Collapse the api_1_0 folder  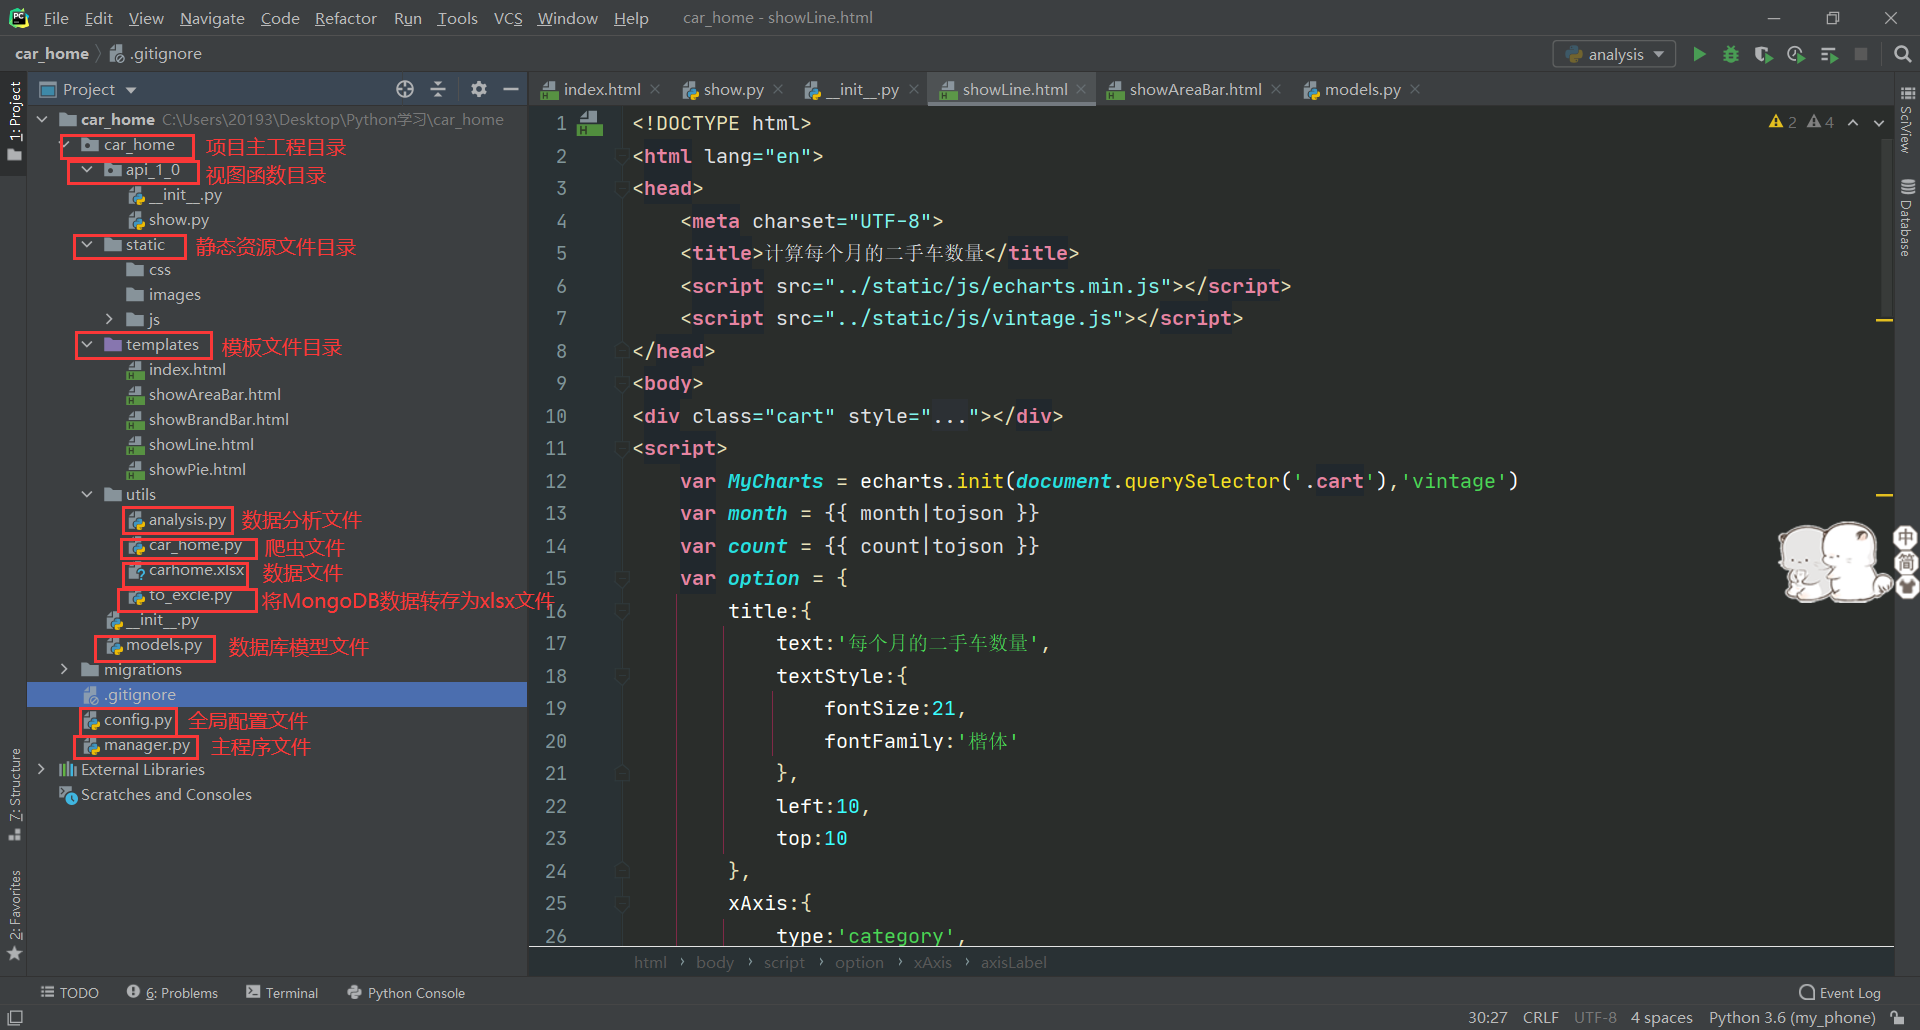click(87, 170)
